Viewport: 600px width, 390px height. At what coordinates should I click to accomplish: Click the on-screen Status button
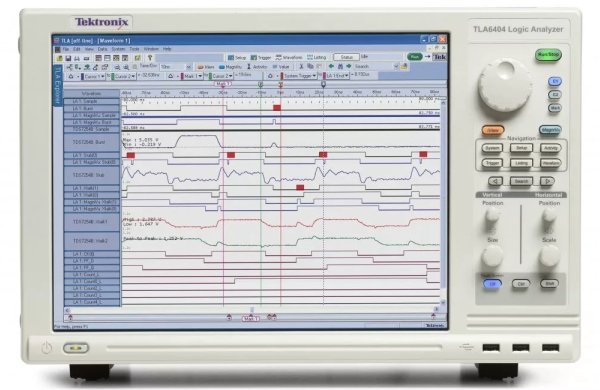pyautogui.click(x=346, y=57)
